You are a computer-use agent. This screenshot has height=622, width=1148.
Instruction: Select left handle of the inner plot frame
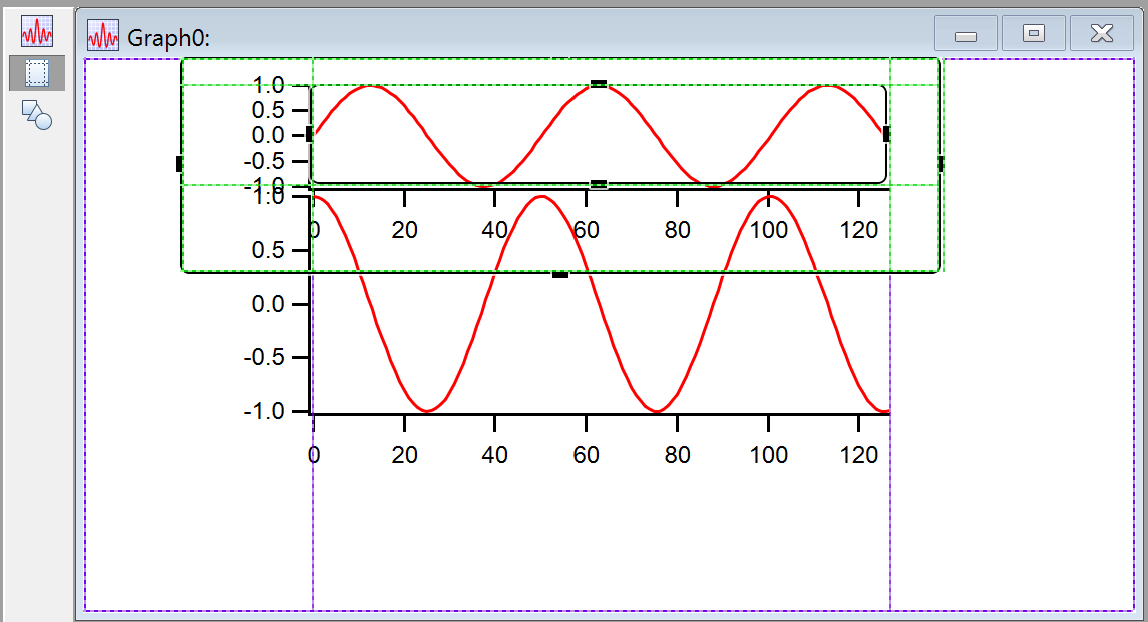(309, 134)
